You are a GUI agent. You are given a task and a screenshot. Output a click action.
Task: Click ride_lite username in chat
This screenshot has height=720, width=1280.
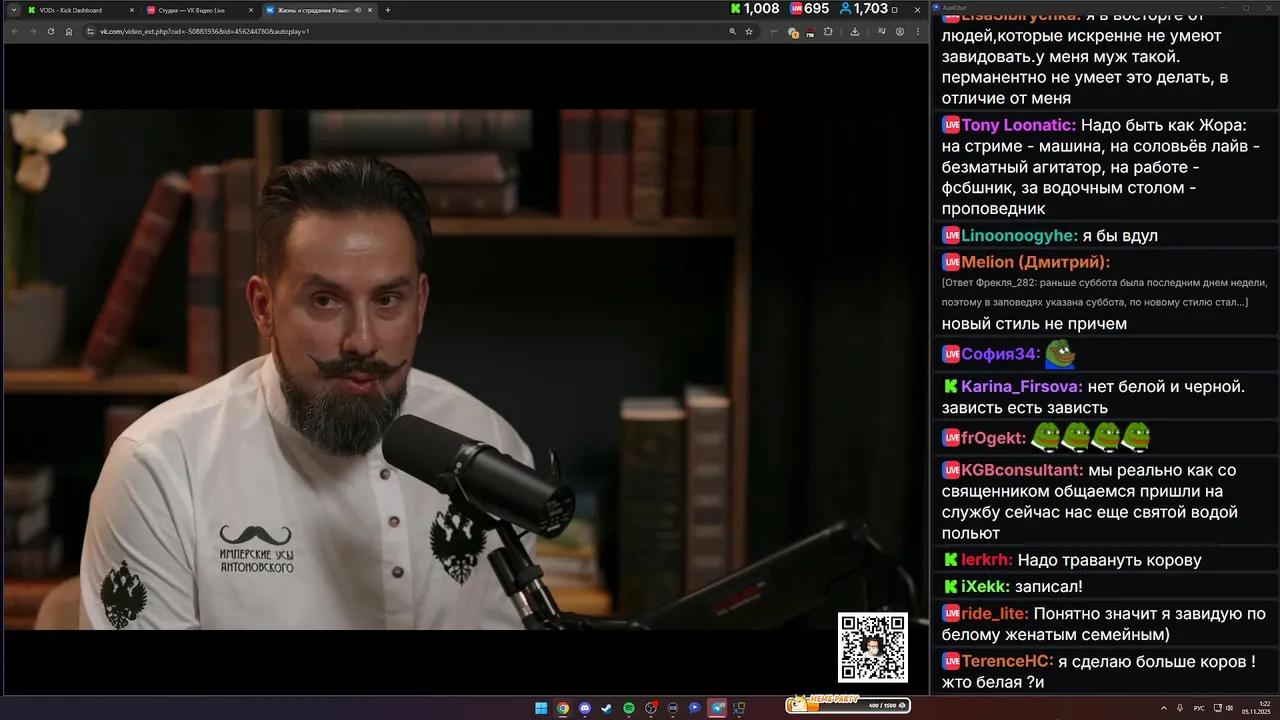point(995,614)
